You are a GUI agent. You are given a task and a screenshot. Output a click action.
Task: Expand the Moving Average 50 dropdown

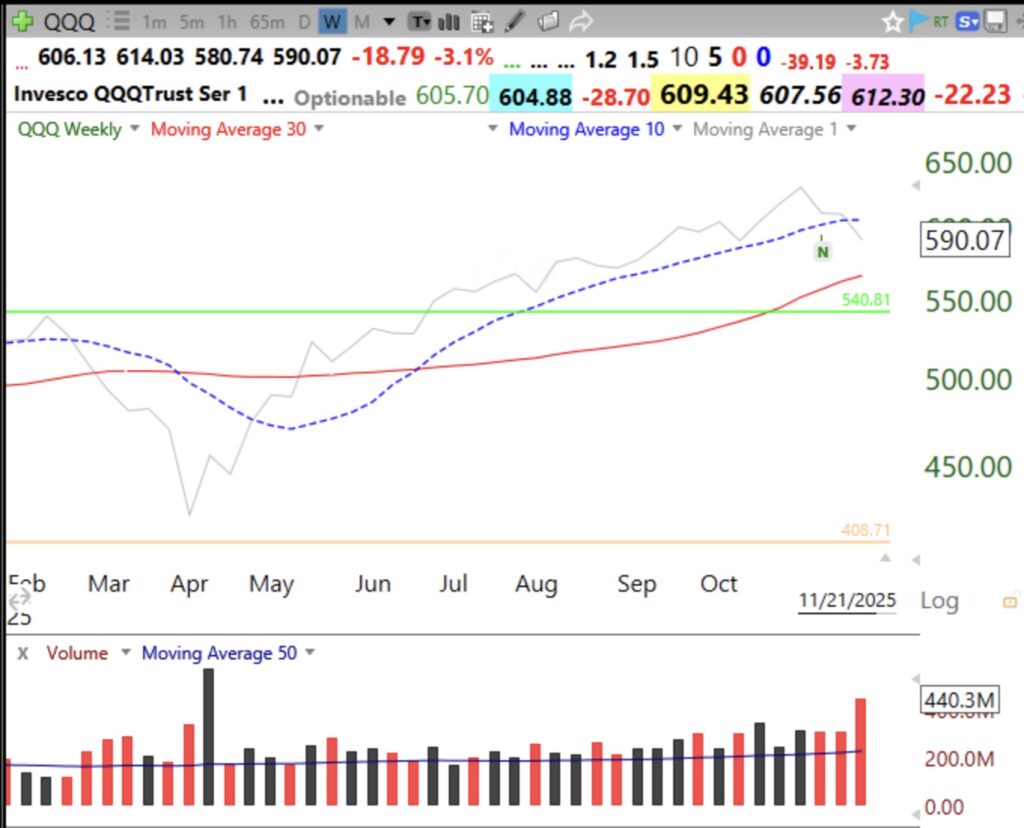(x=309, y=652)
